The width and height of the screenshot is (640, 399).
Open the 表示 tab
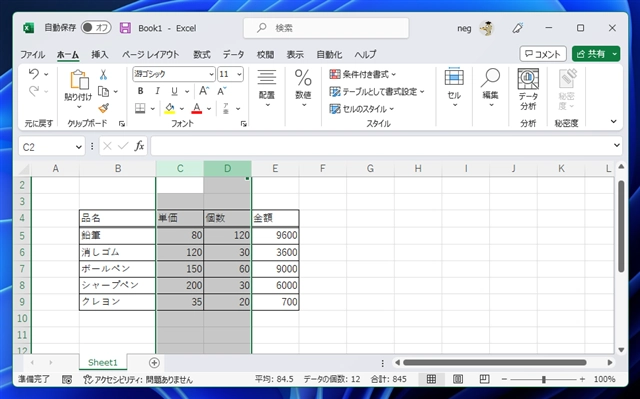[295, 54]
